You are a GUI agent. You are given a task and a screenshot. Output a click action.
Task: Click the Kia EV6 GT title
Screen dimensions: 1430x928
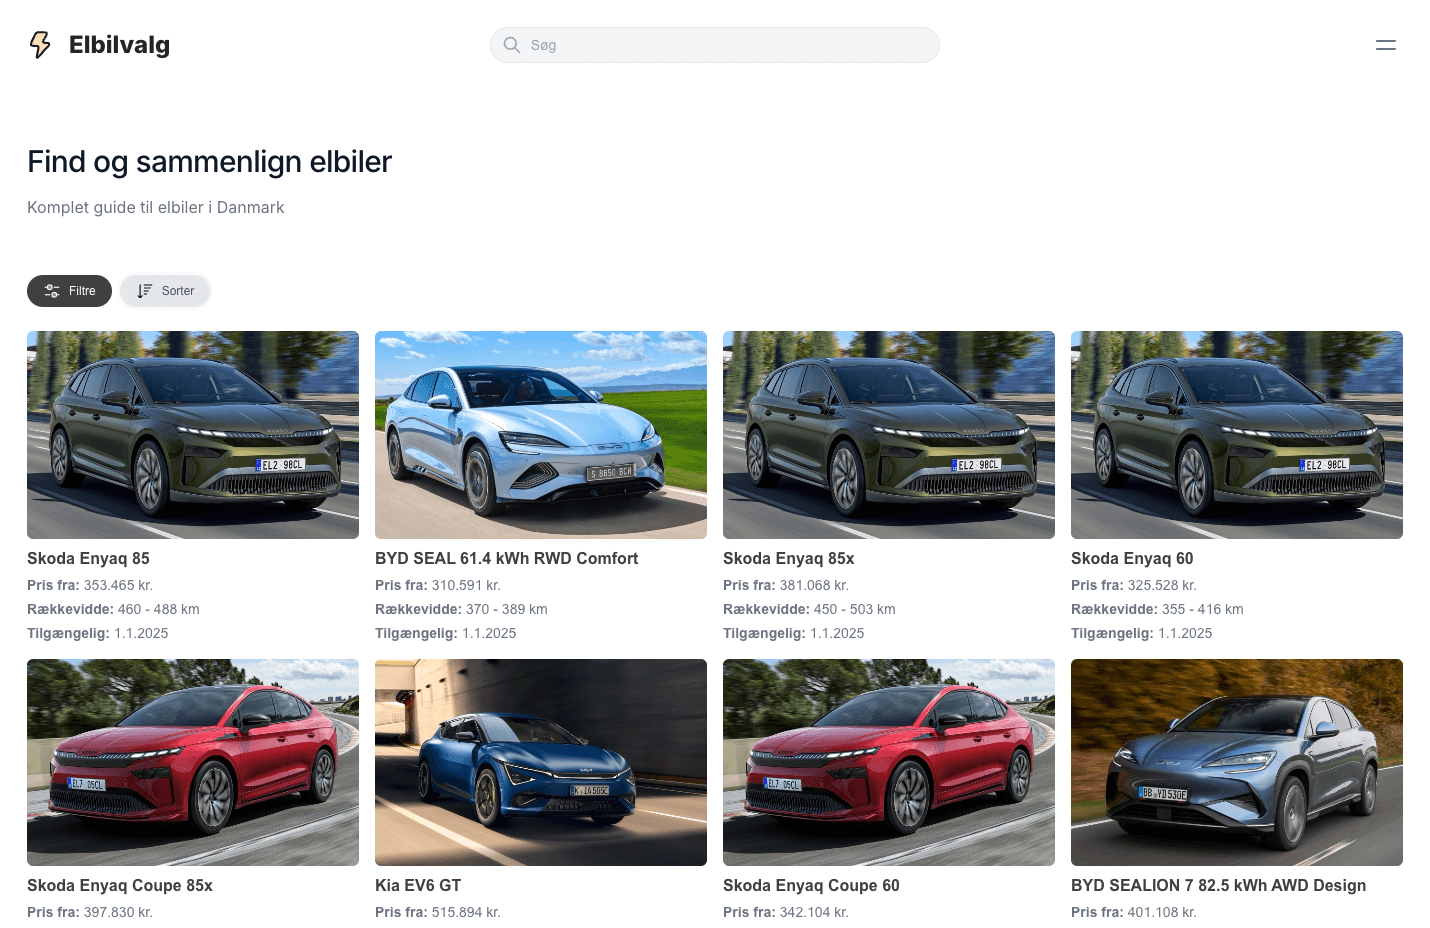pyautogui.click(x=418, y=886)
